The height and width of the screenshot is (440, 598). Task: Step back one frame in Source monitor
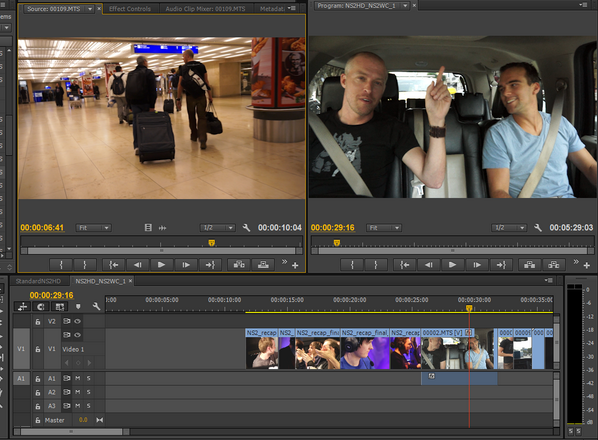click(137, 265)
